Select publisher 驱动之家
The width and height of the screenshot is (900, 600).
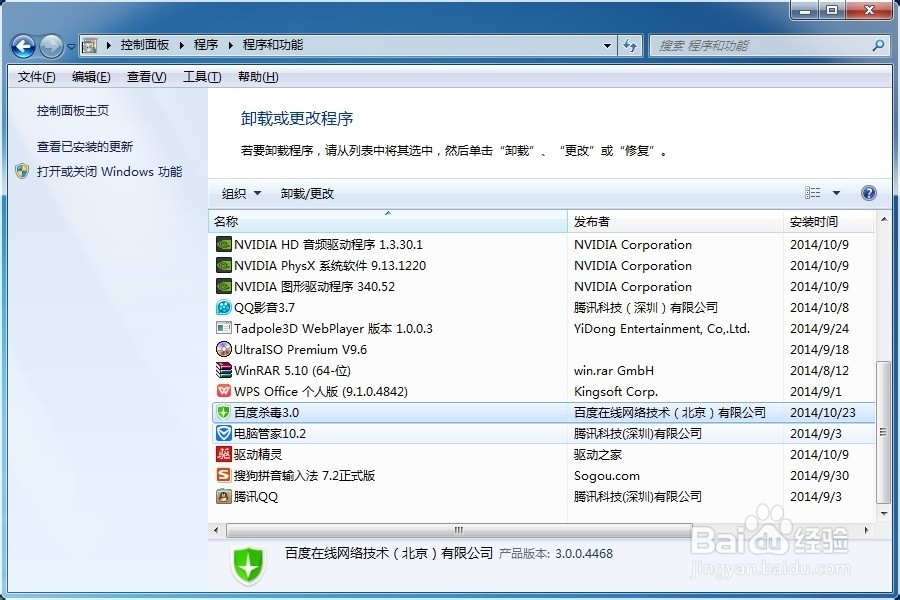(598, 454)
